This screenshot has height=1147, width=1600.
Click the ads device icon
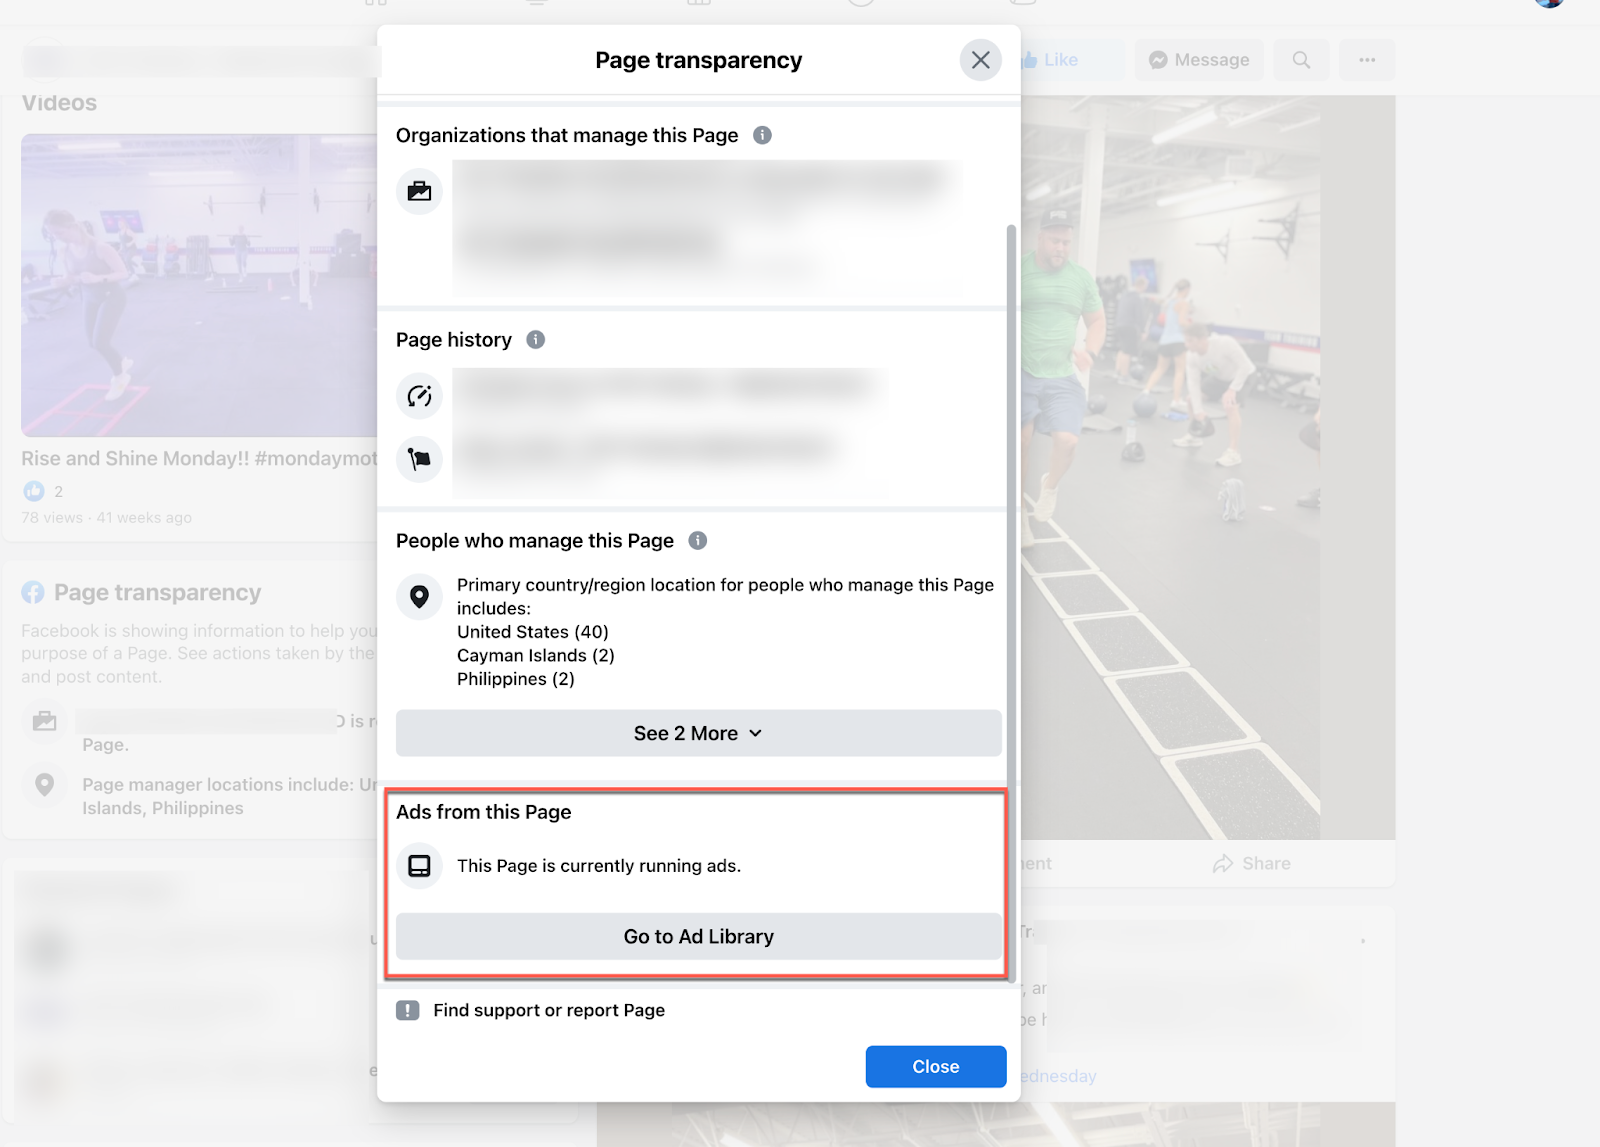point(420,866)
